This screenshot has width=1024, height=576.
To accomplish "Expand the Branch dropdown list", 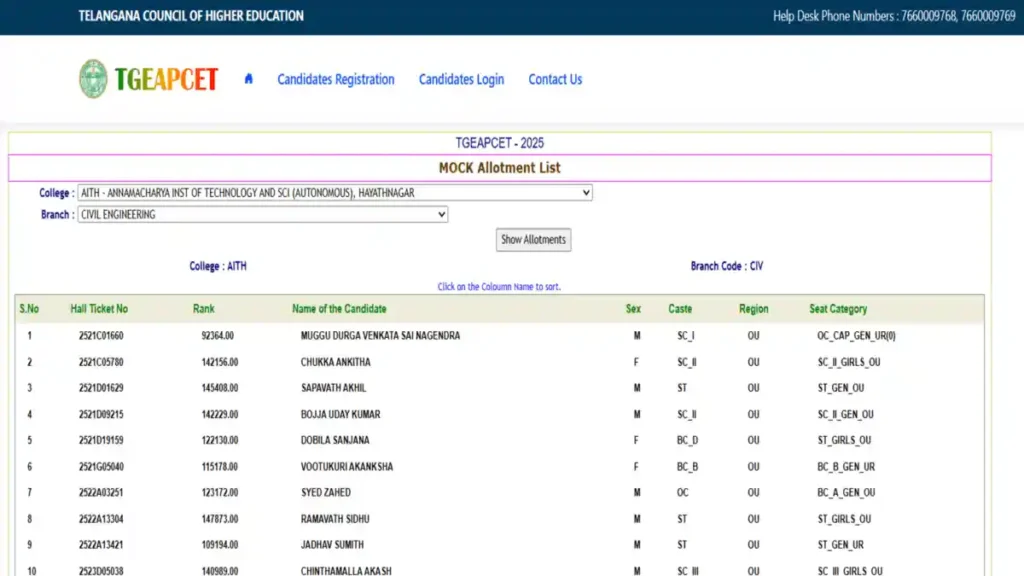I will pos(263,214).
